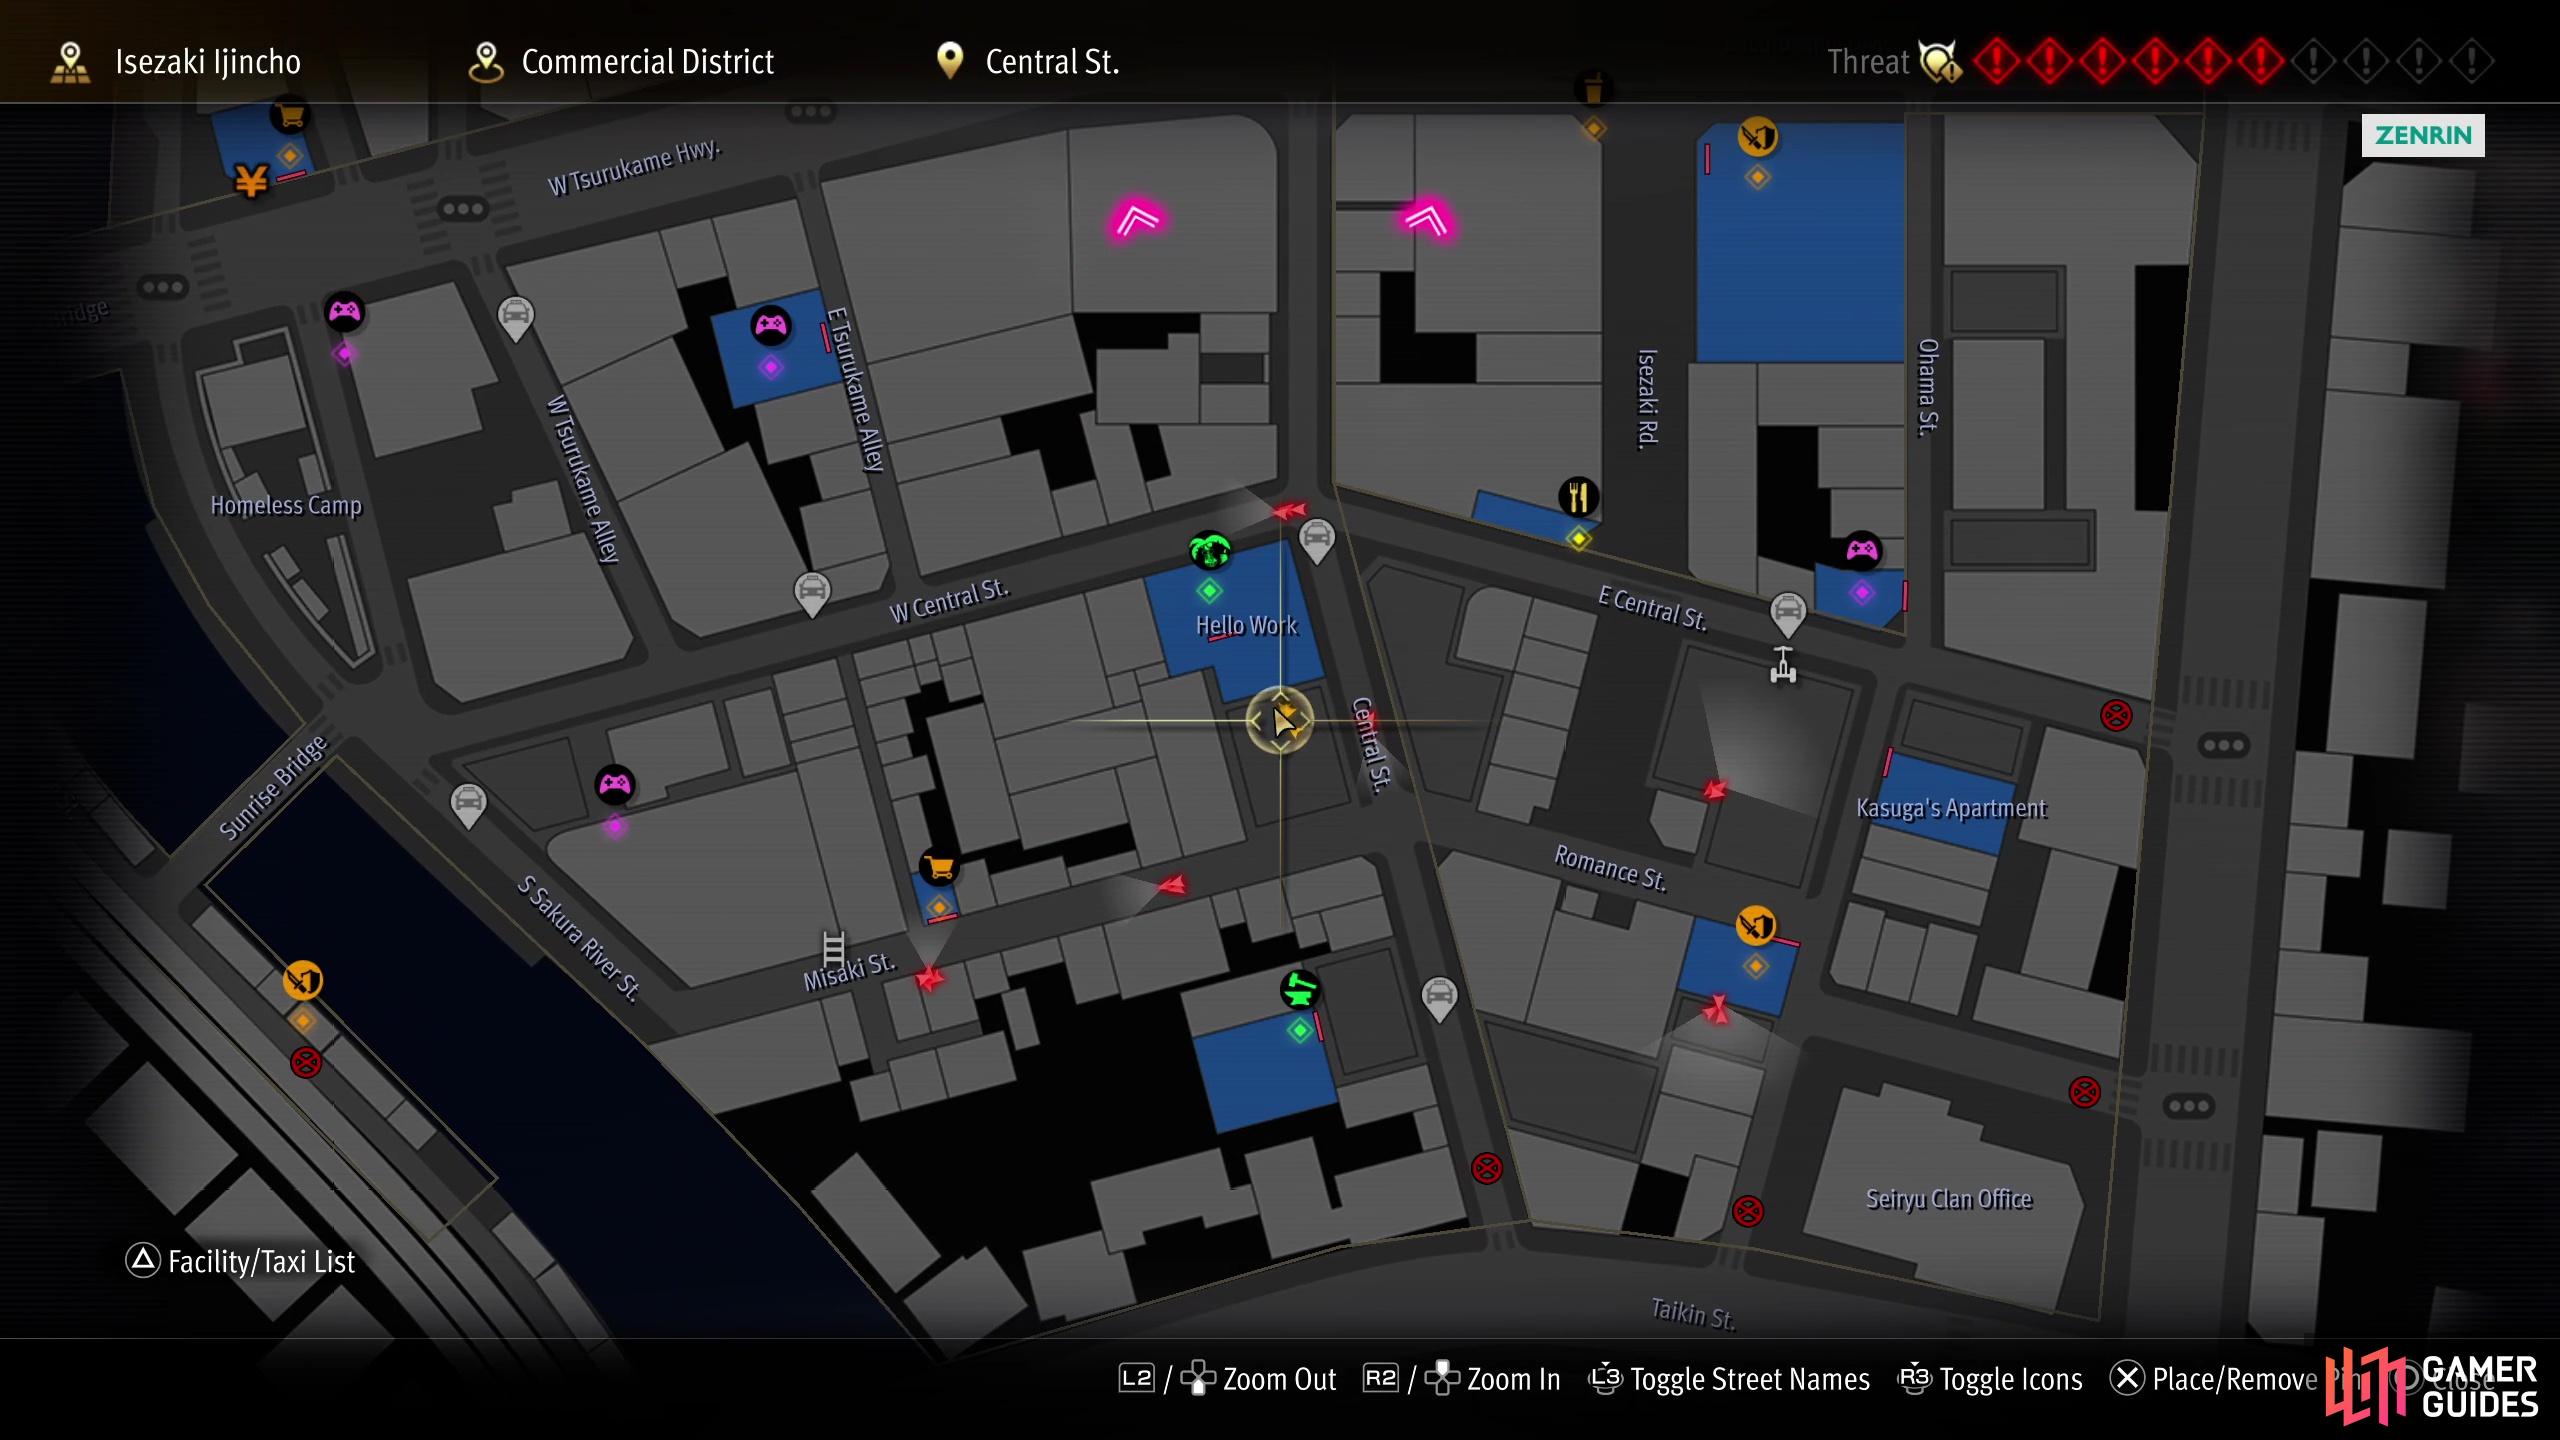Select the green anvil workshop icon
Image resolution: width=2560 pixels, height=1440 pixels.
tap(1300, 990)
